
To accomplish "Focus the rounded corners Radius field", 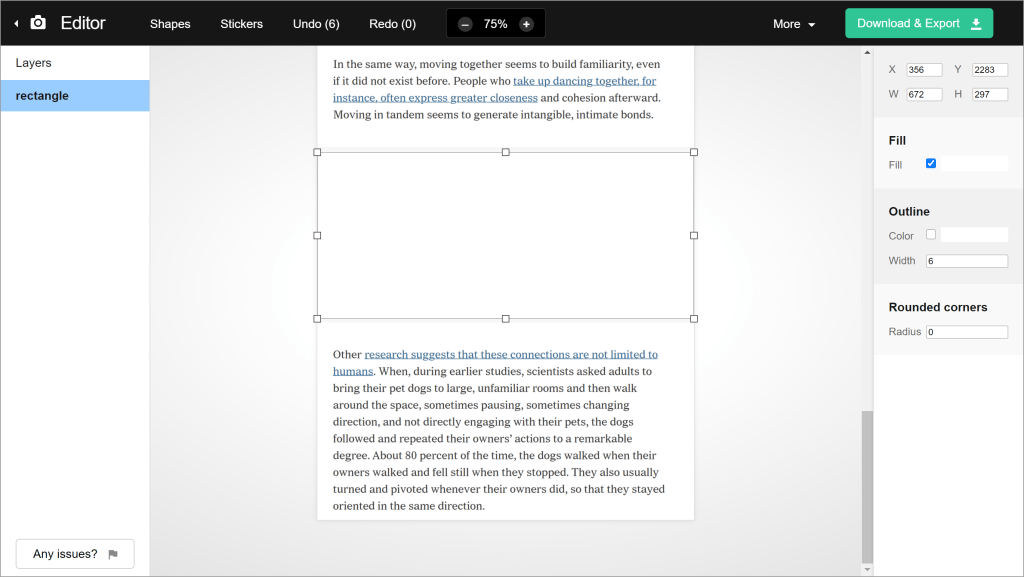I will pos(966,332).
